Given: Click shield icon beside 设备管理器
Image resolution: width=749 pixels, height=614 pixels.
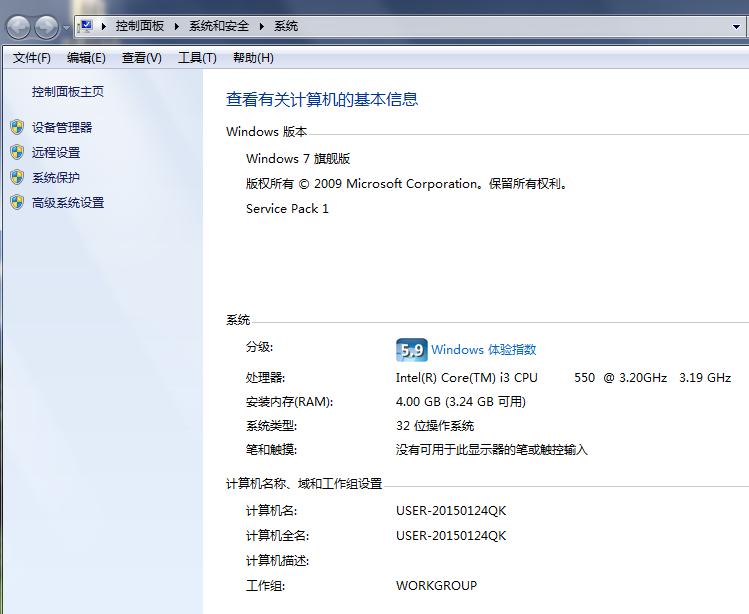Looking at the screenshot, I should [17, 127].
